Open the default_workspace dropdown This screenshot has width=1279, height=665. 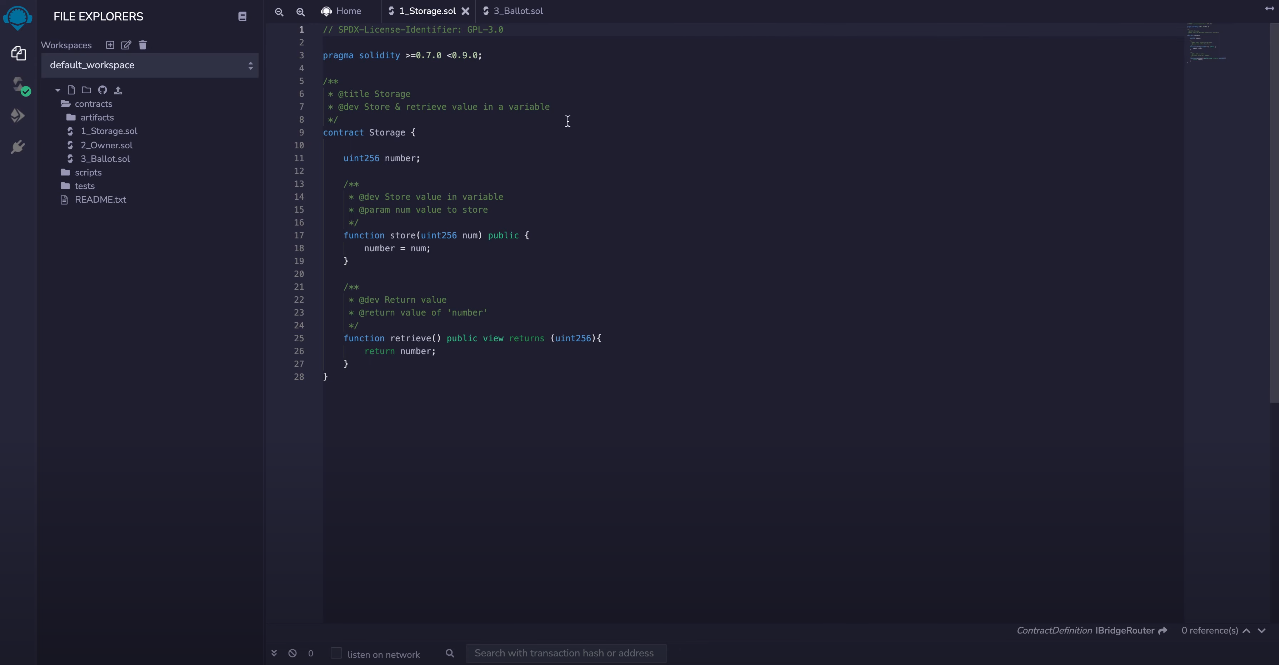point(150,65)
